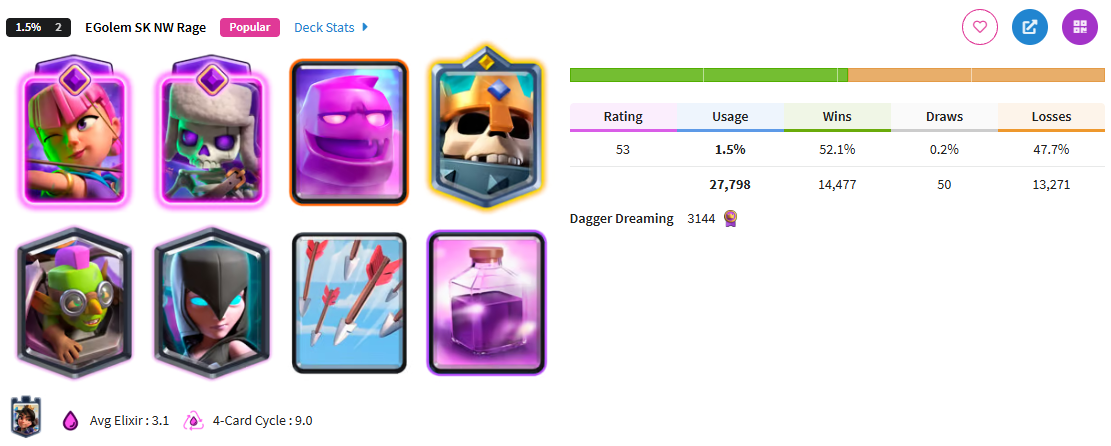Click the tower troop princess icon
The image size is (1111, 446).
(x=26, y=418)
